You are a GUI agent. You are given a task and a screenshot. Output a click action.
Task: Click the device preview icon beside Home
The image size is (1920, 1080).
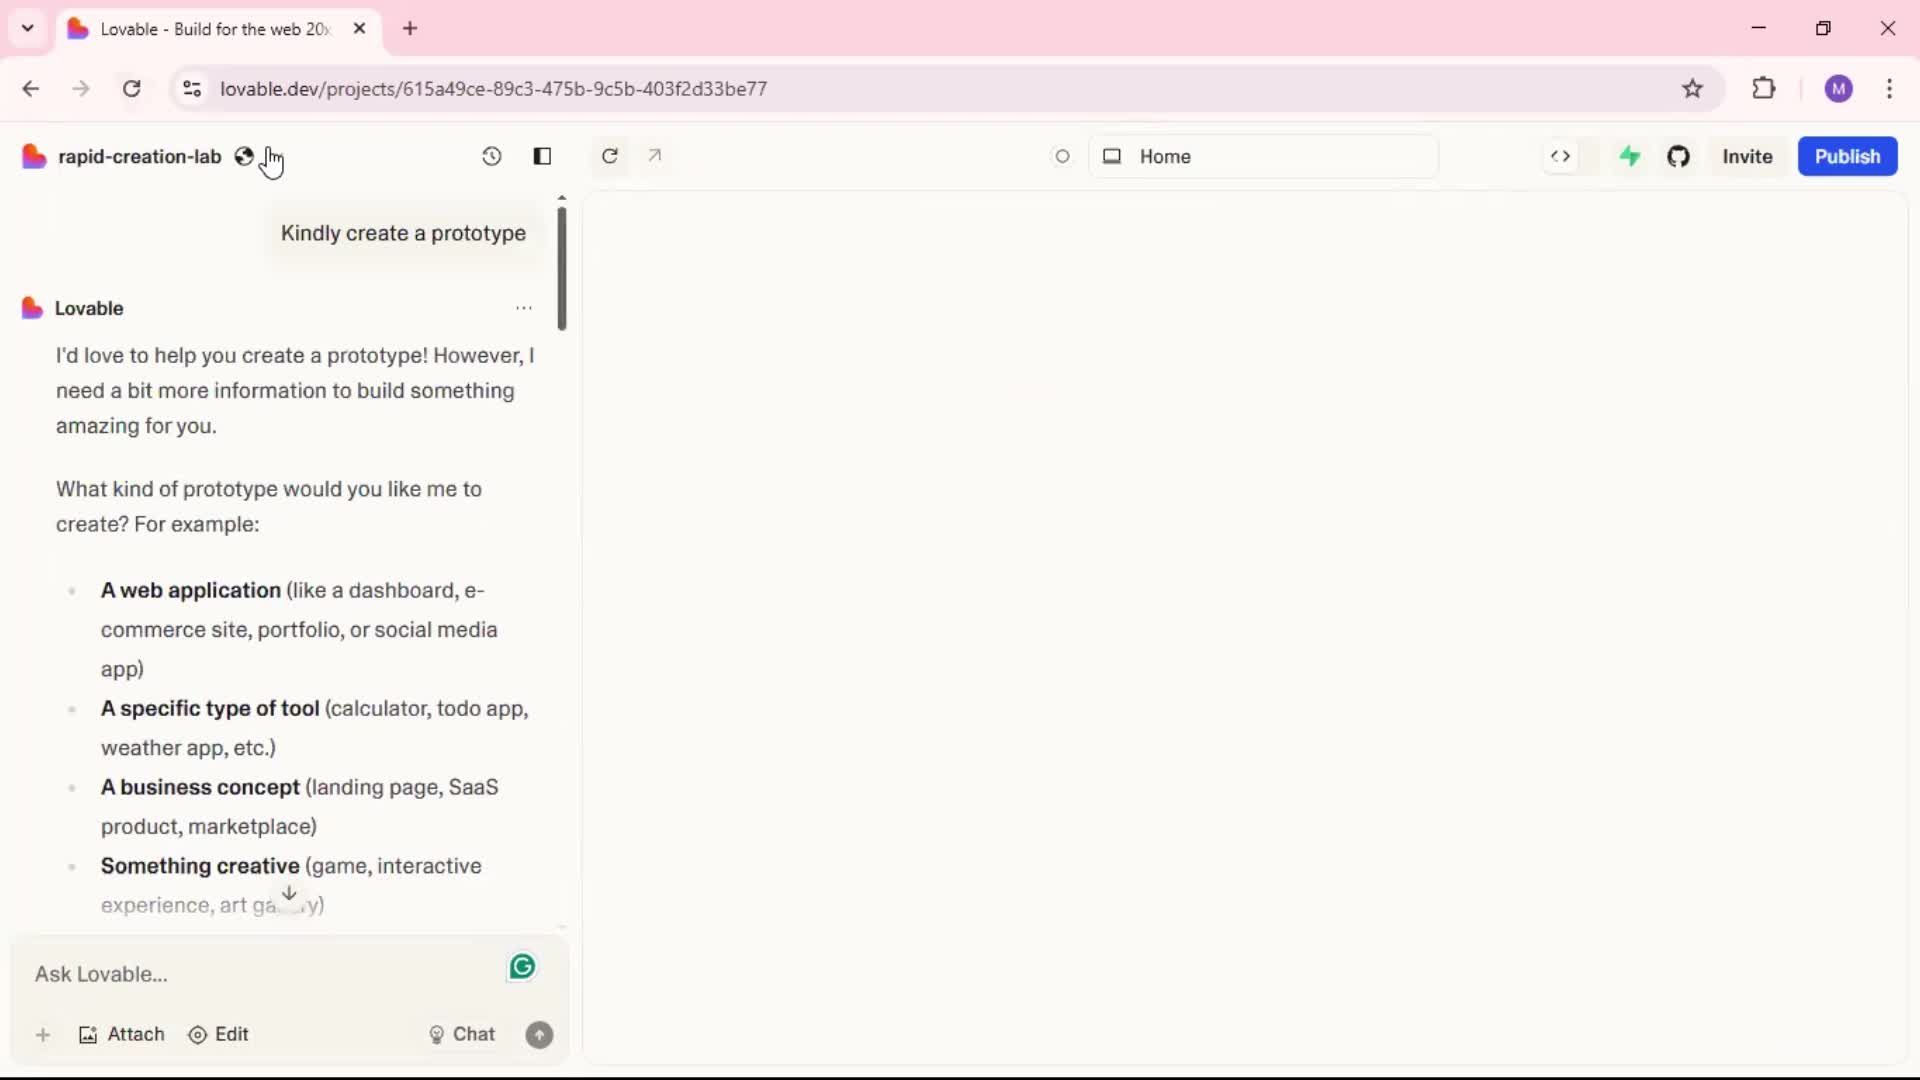click(x=1112, y=156)
